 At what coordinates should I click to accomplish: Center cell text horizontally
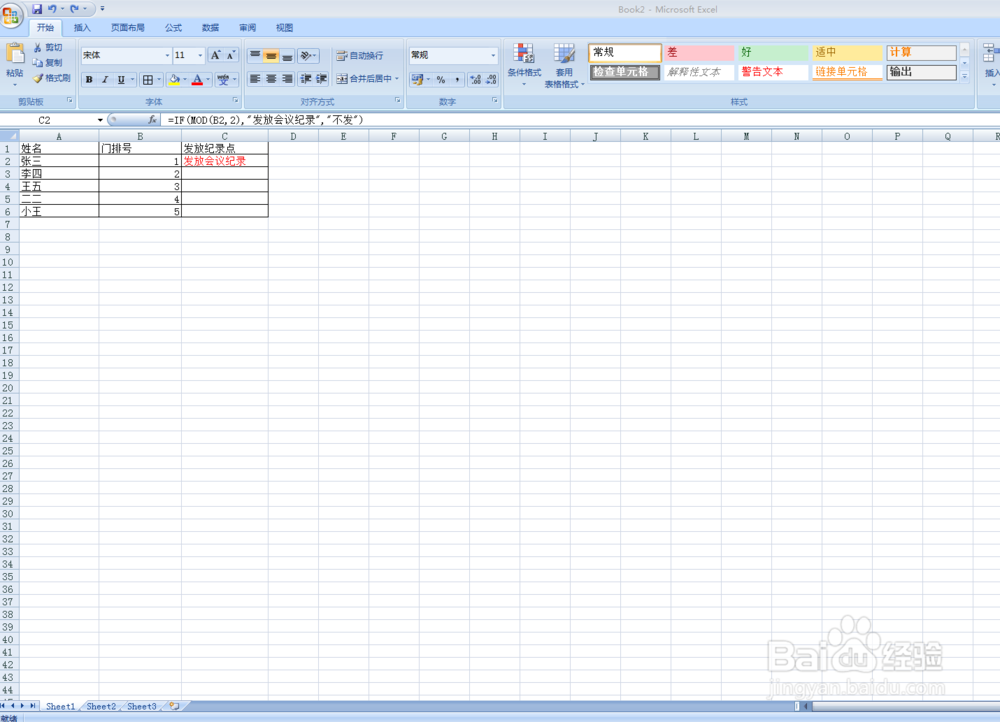pos(271,79)
